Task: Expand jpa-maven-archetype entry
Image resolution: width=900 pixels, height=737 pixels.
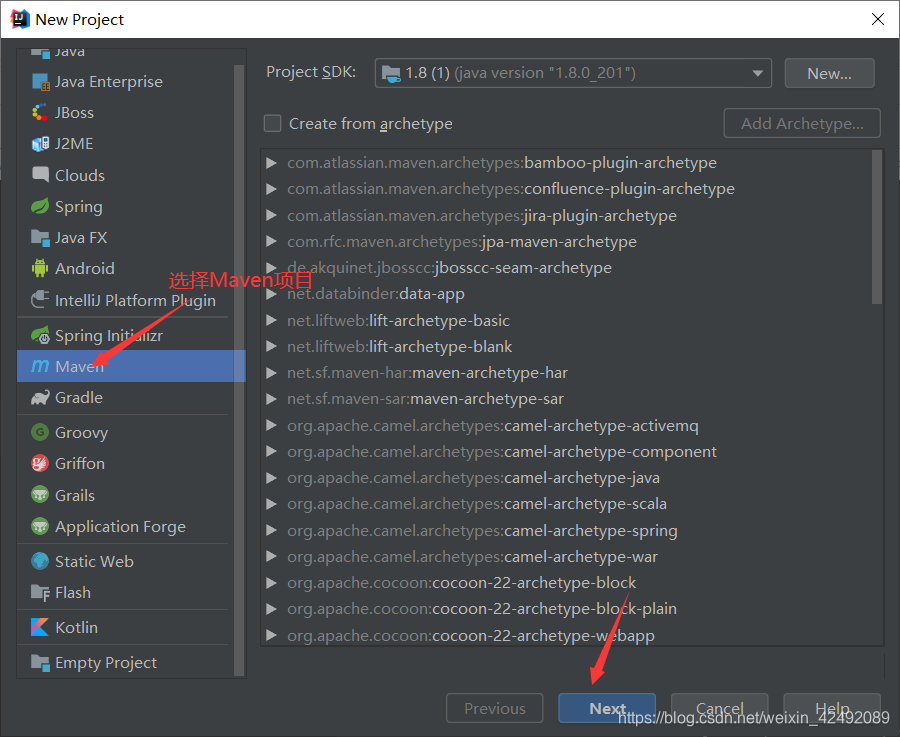Action: point(271,241)
